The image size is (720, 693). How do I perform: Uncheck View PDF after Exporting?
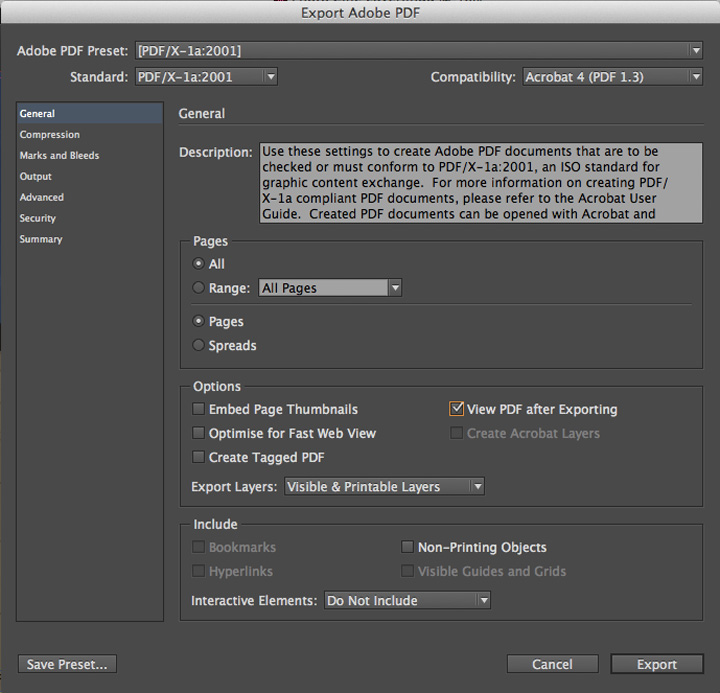(x=456, y=409)
